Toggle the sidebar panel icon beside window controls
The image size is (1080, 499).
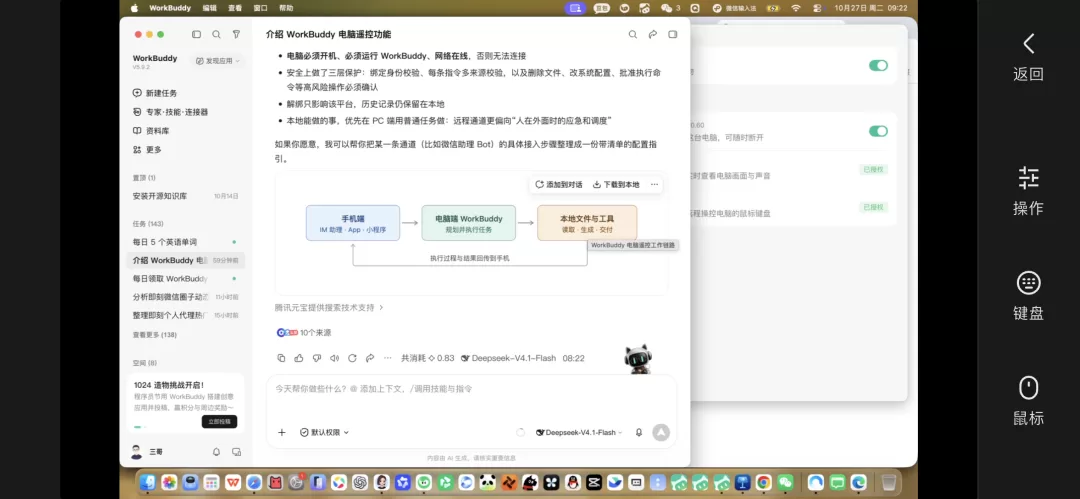click(196, 34)
